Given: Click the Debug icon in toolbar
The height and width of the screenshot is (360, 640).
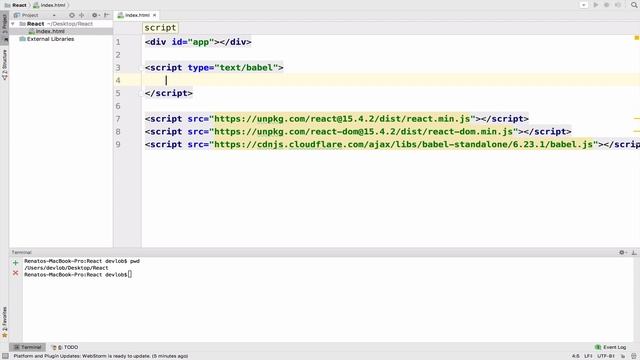Looking at the screenshot, I should point(607,5).
